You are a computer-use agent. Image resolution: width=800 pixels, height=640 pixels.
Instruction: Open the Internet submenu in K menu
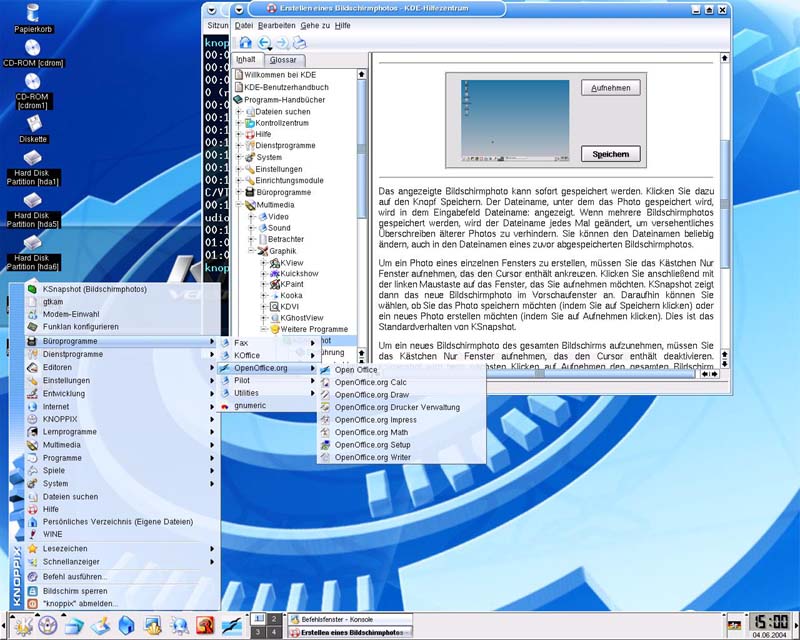click(x=121, y=407)
